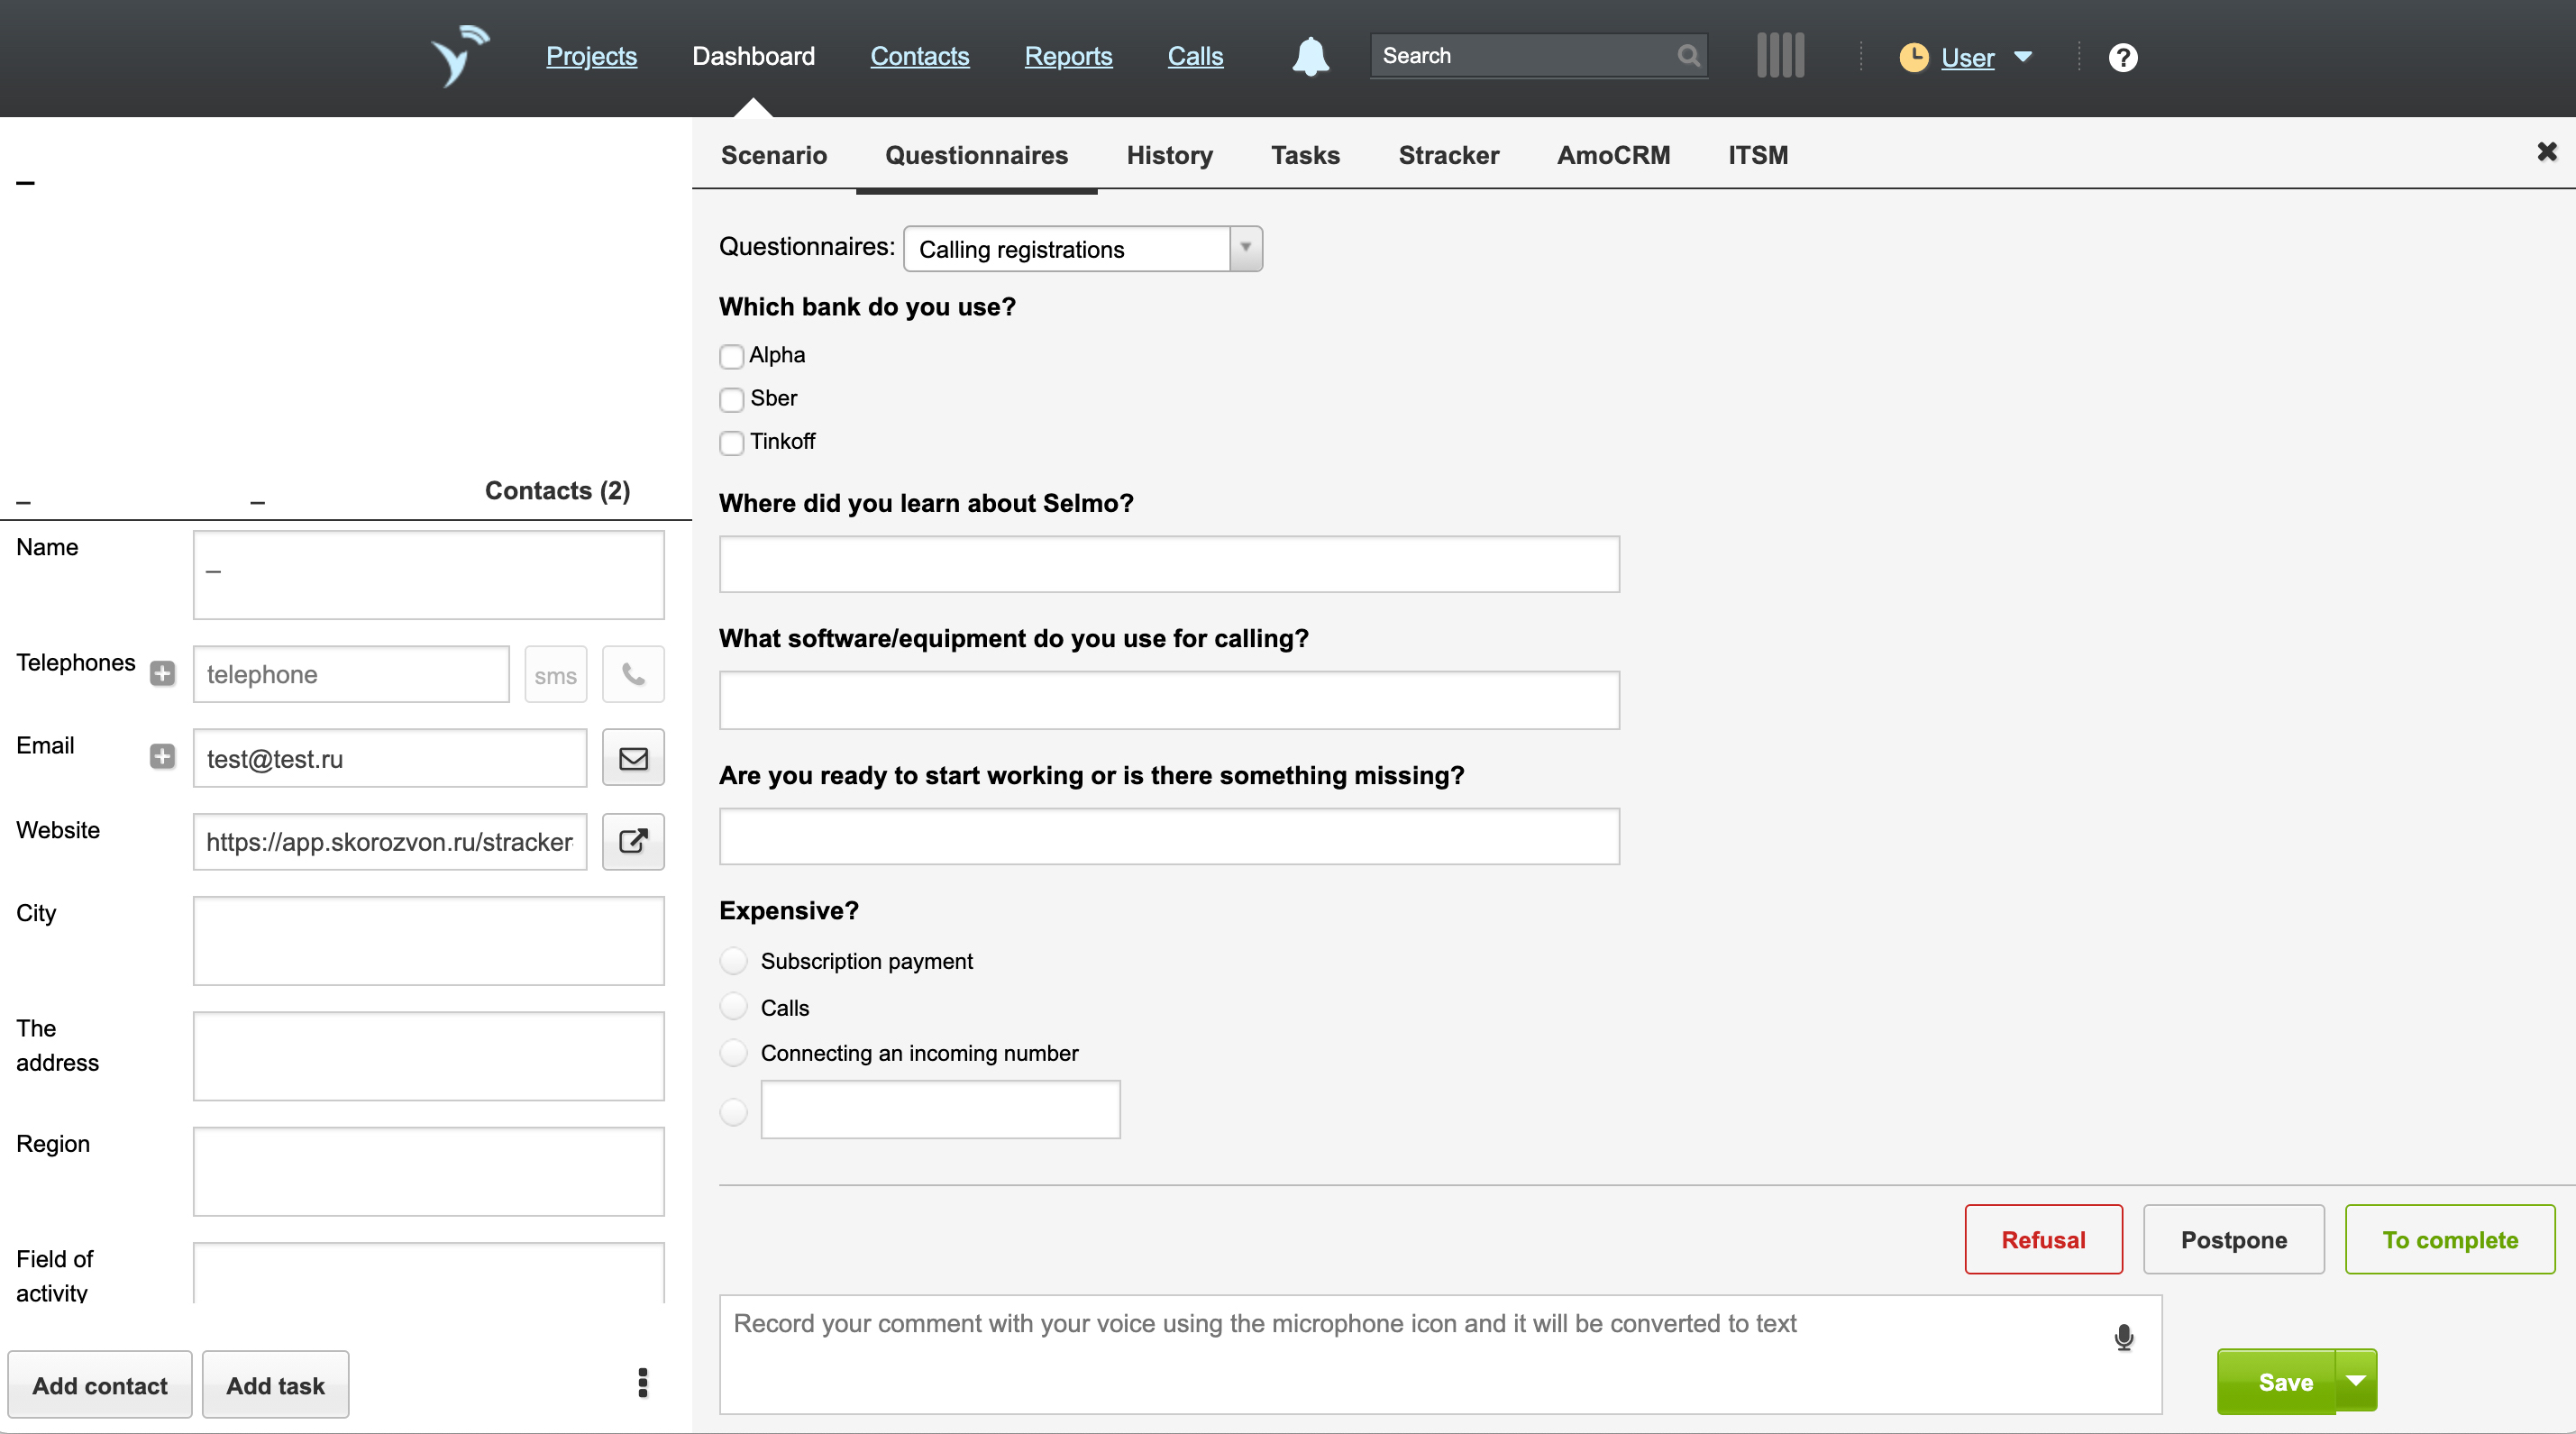Select the Subscription payment radio option

734,961
